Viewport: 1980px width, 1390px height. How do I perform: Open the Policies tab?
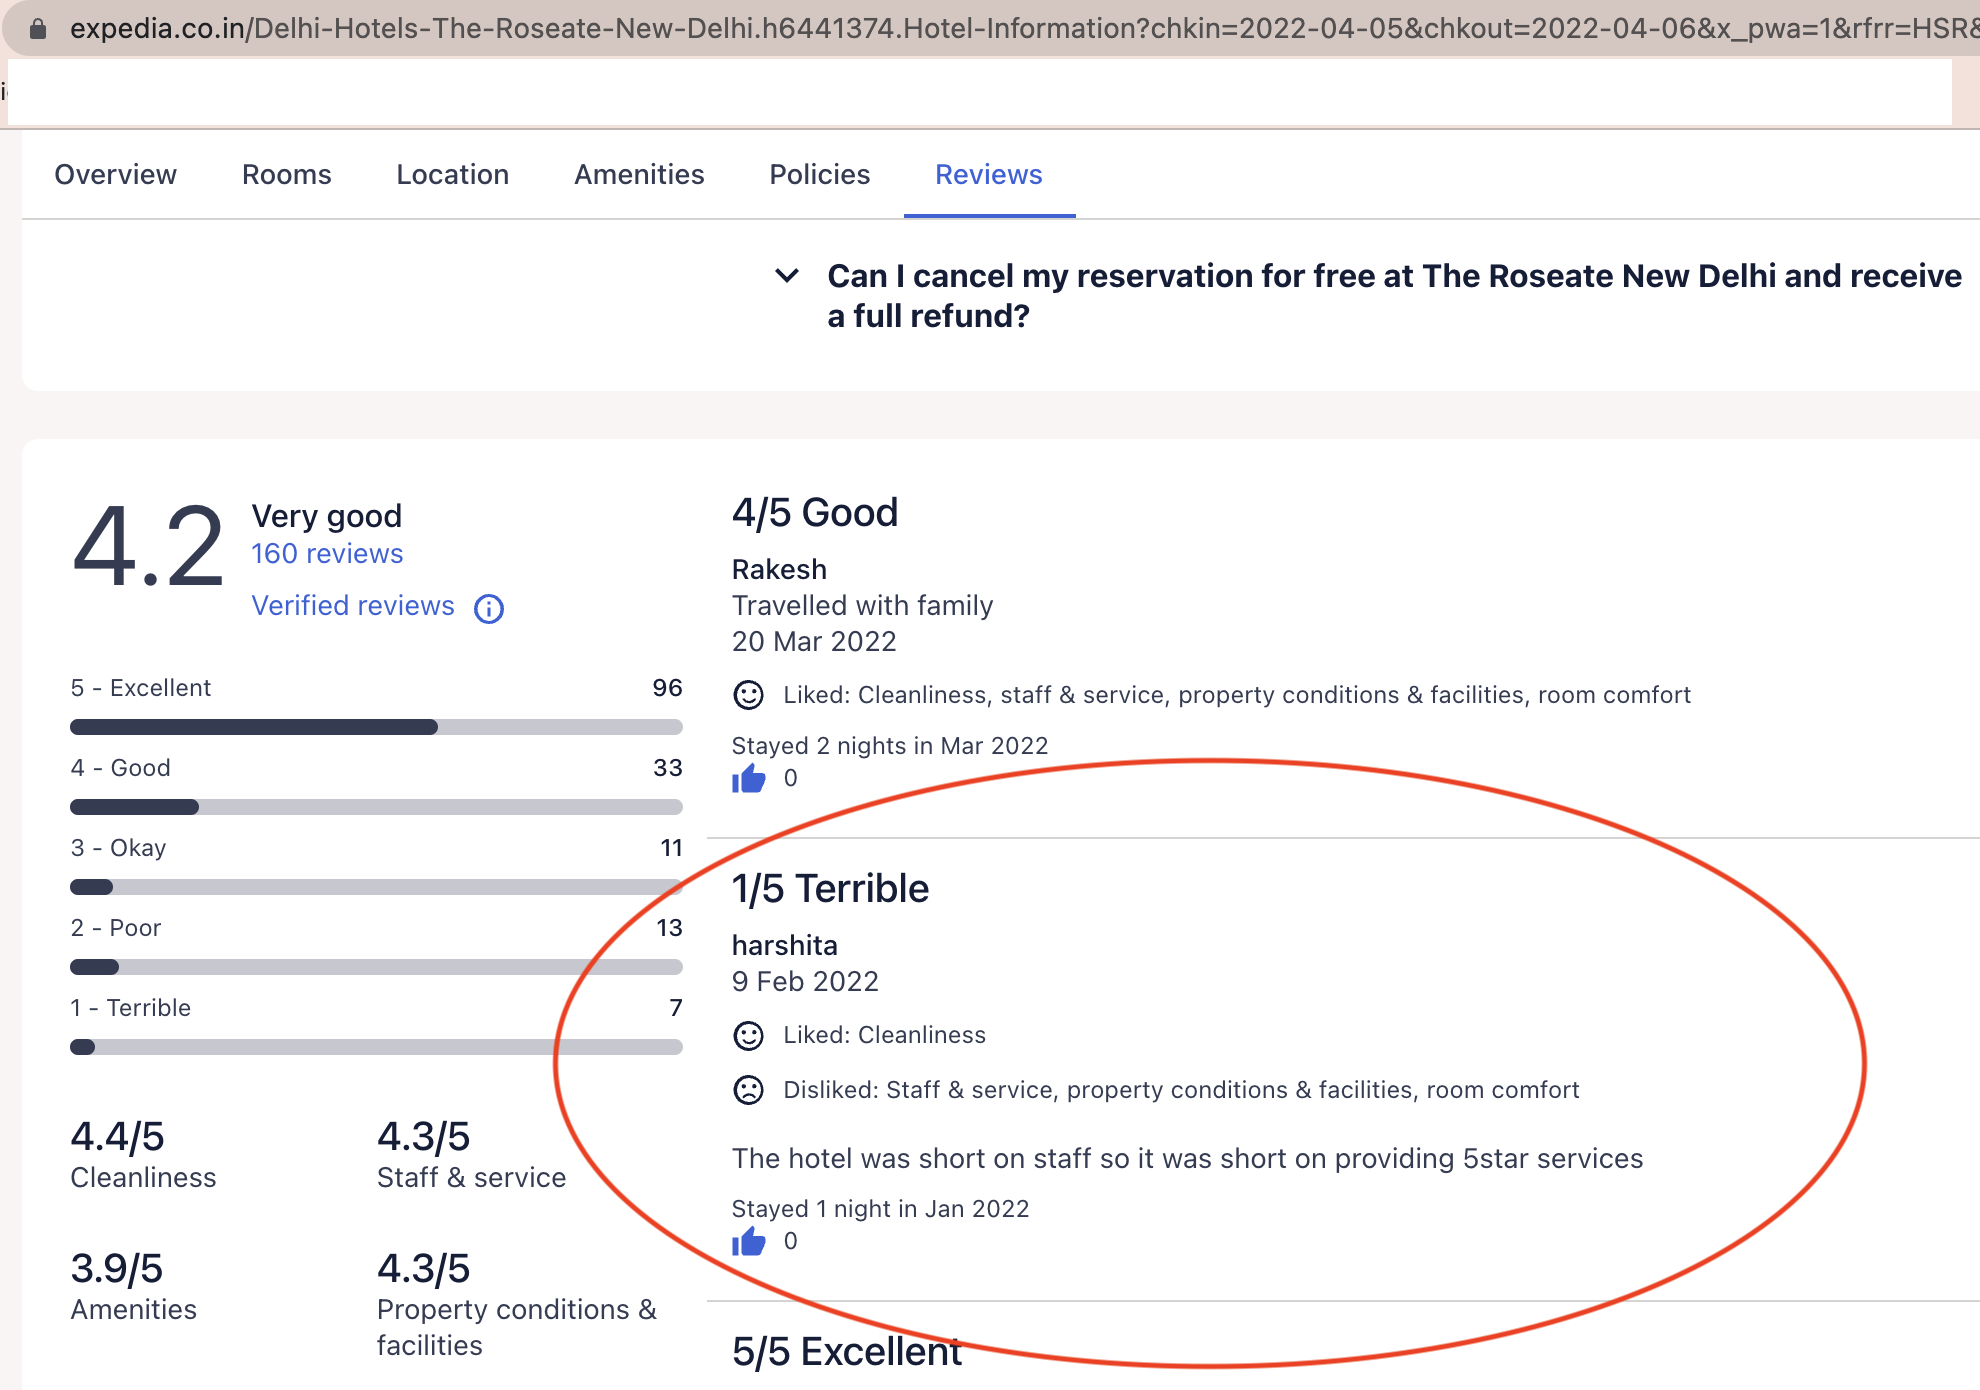click(x=820, y=174)
